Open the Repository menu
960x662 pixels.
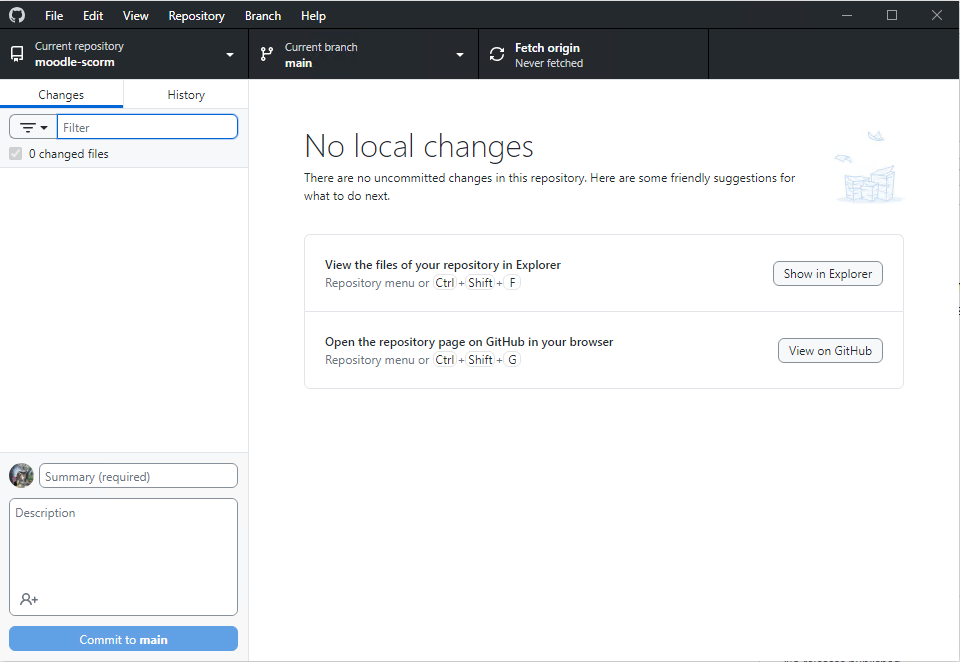click(197, 16)
